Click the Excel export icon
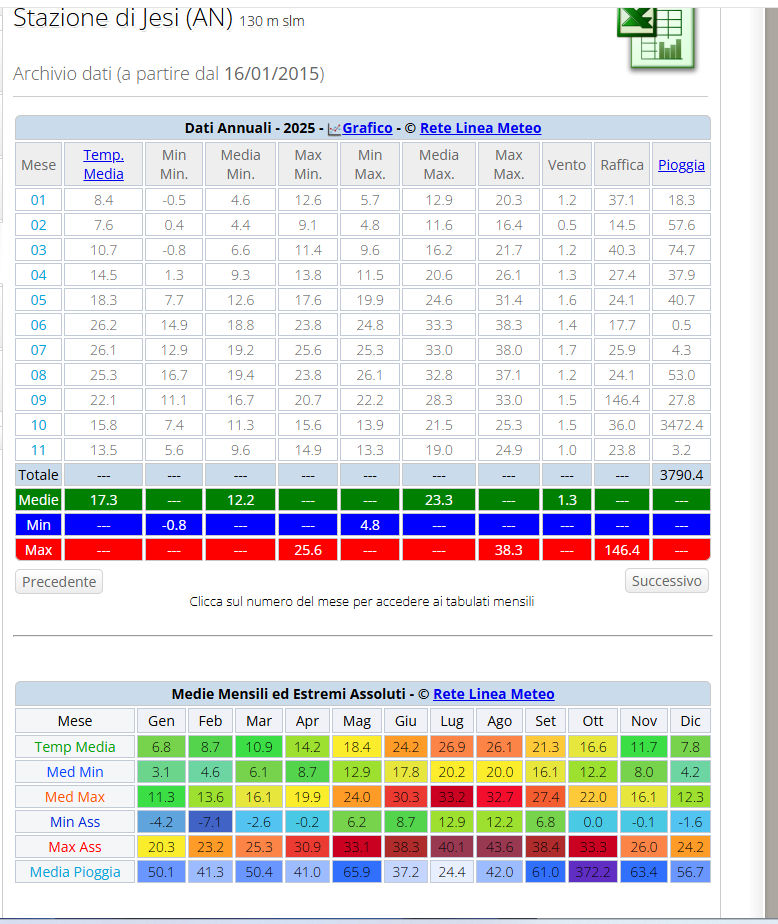The height and width of the screenshot is (924, 778). (x=655, y=35)
